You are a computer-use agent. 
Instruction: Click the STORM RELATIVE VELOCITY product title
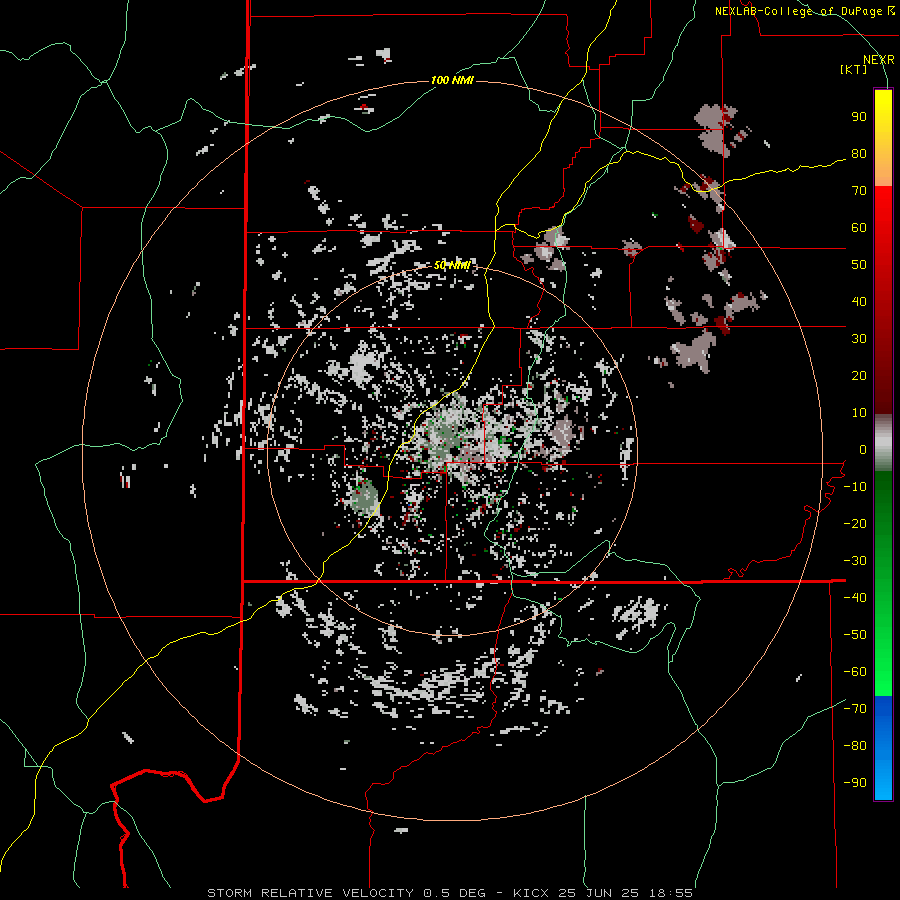click(310, 893)
